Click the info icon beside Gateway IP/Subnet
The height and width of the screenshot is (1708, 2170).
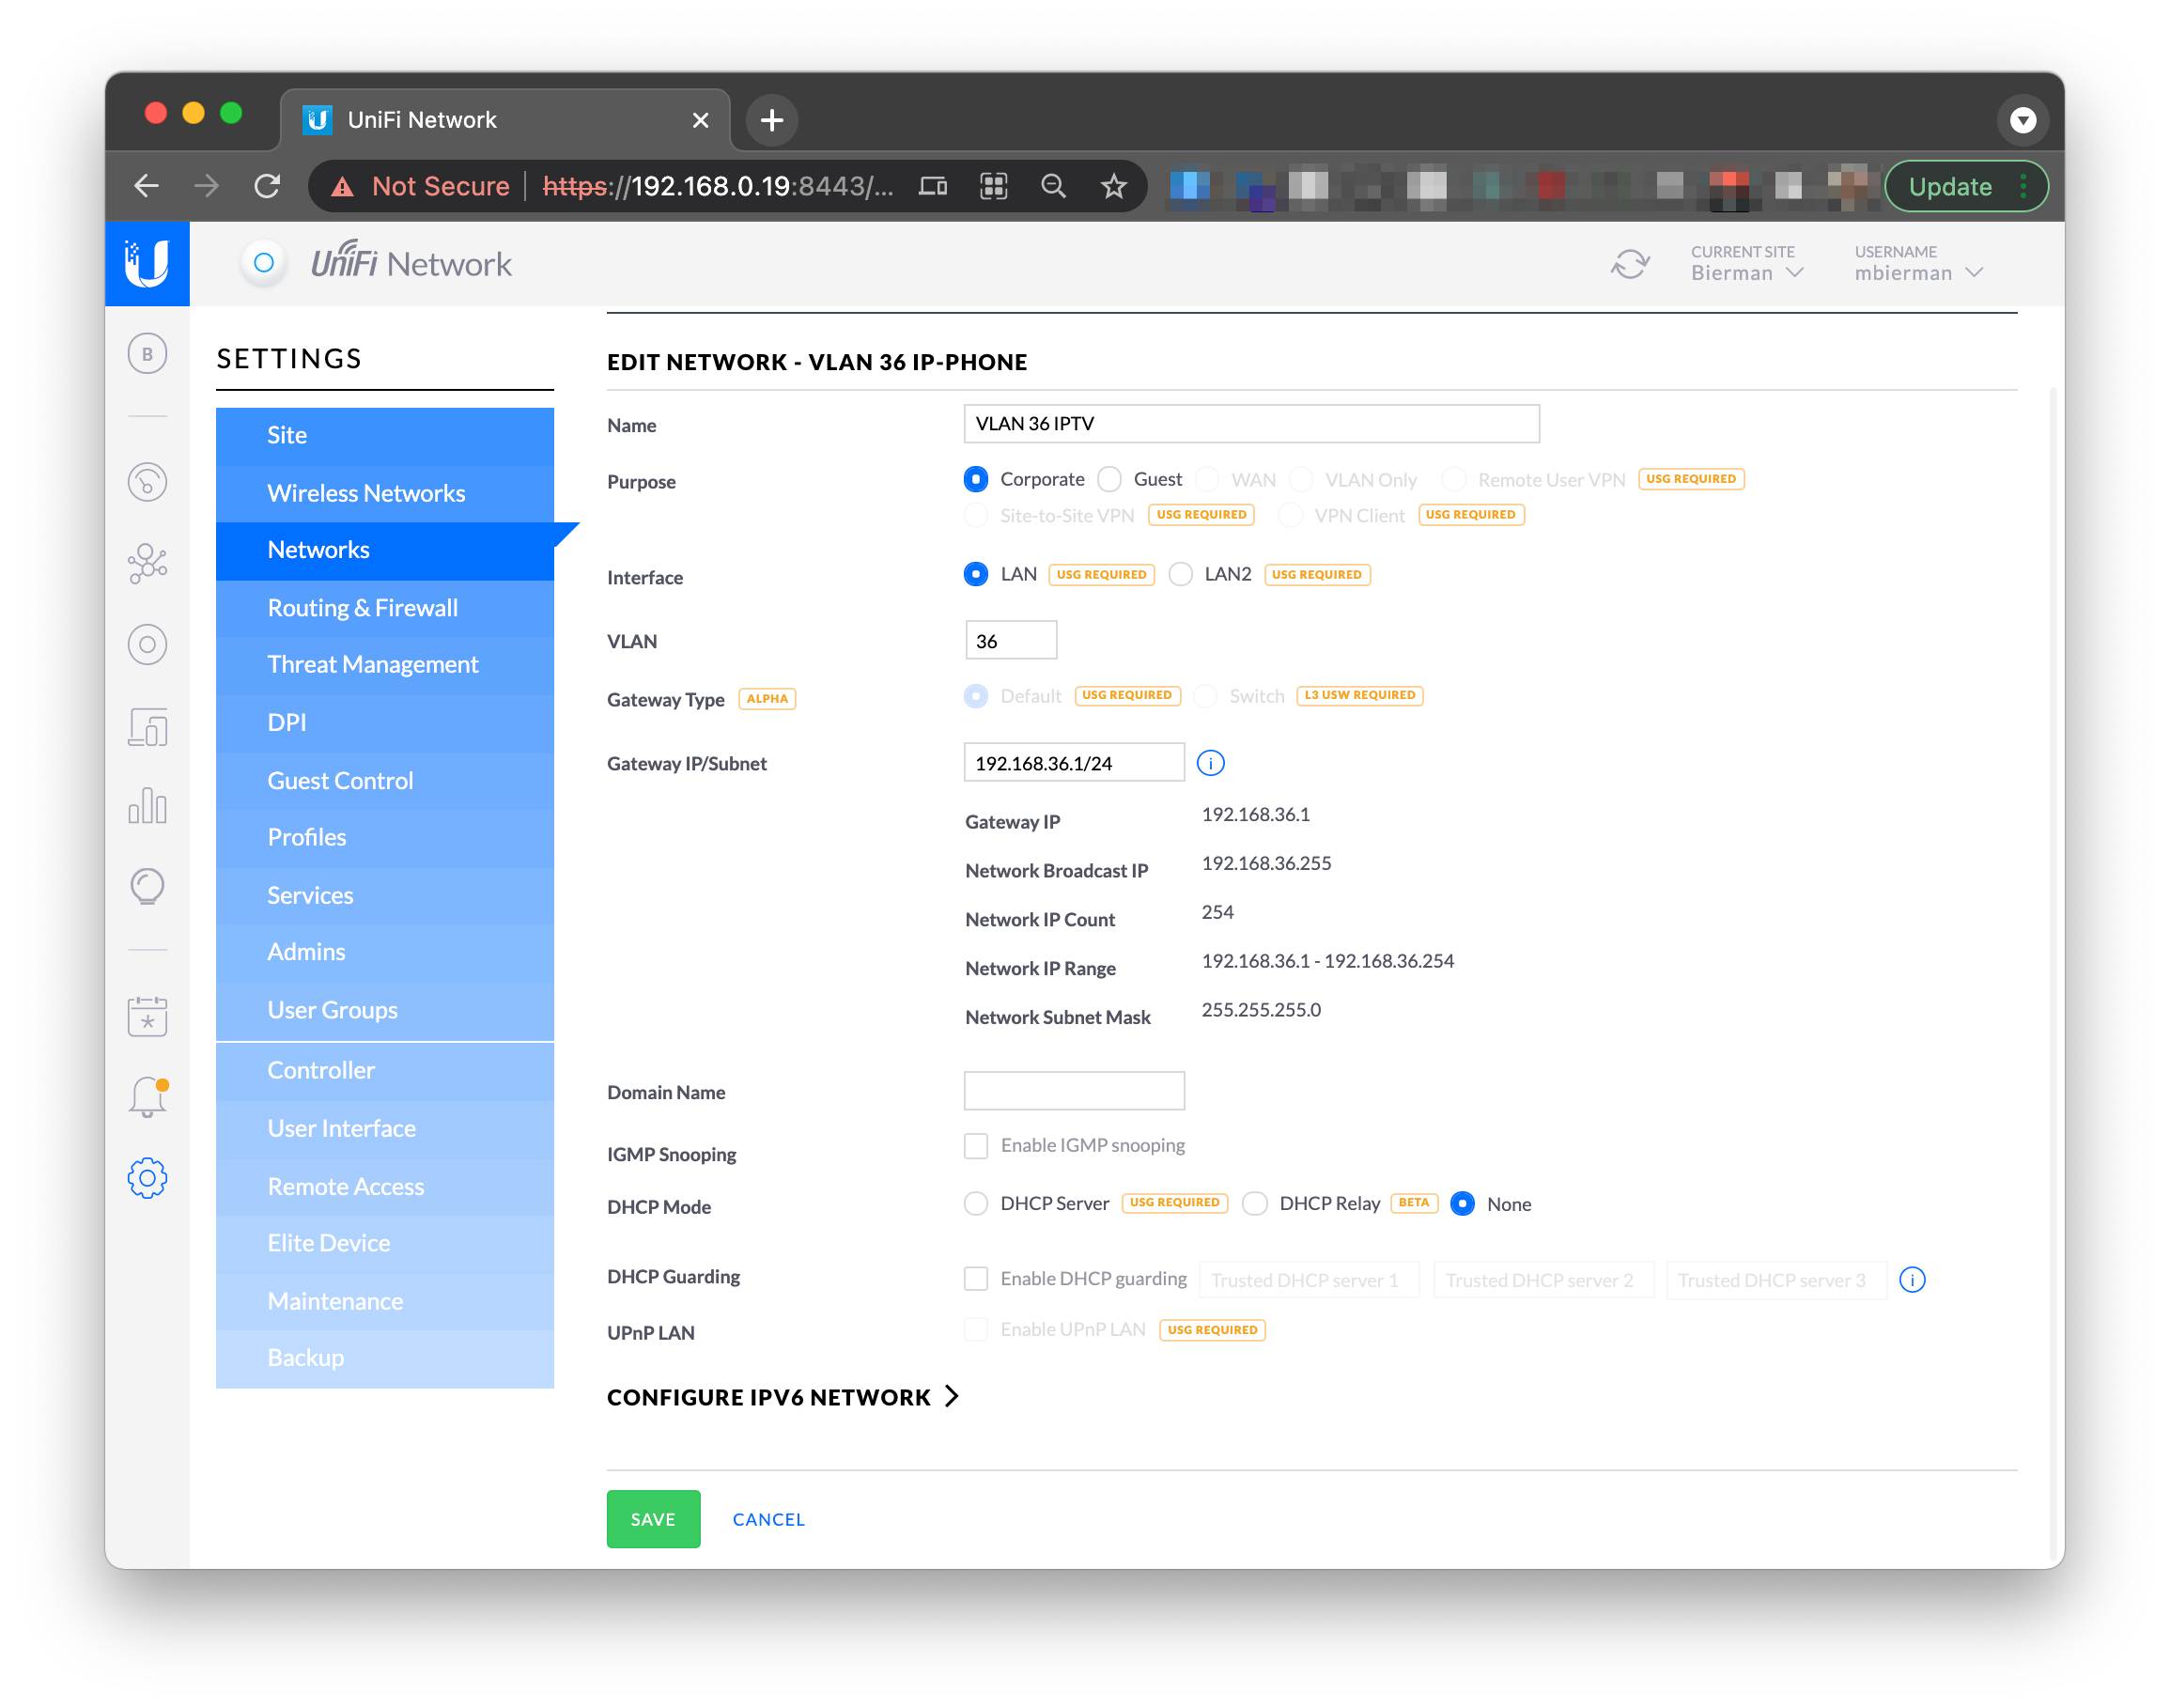[x=1210, y=764]
